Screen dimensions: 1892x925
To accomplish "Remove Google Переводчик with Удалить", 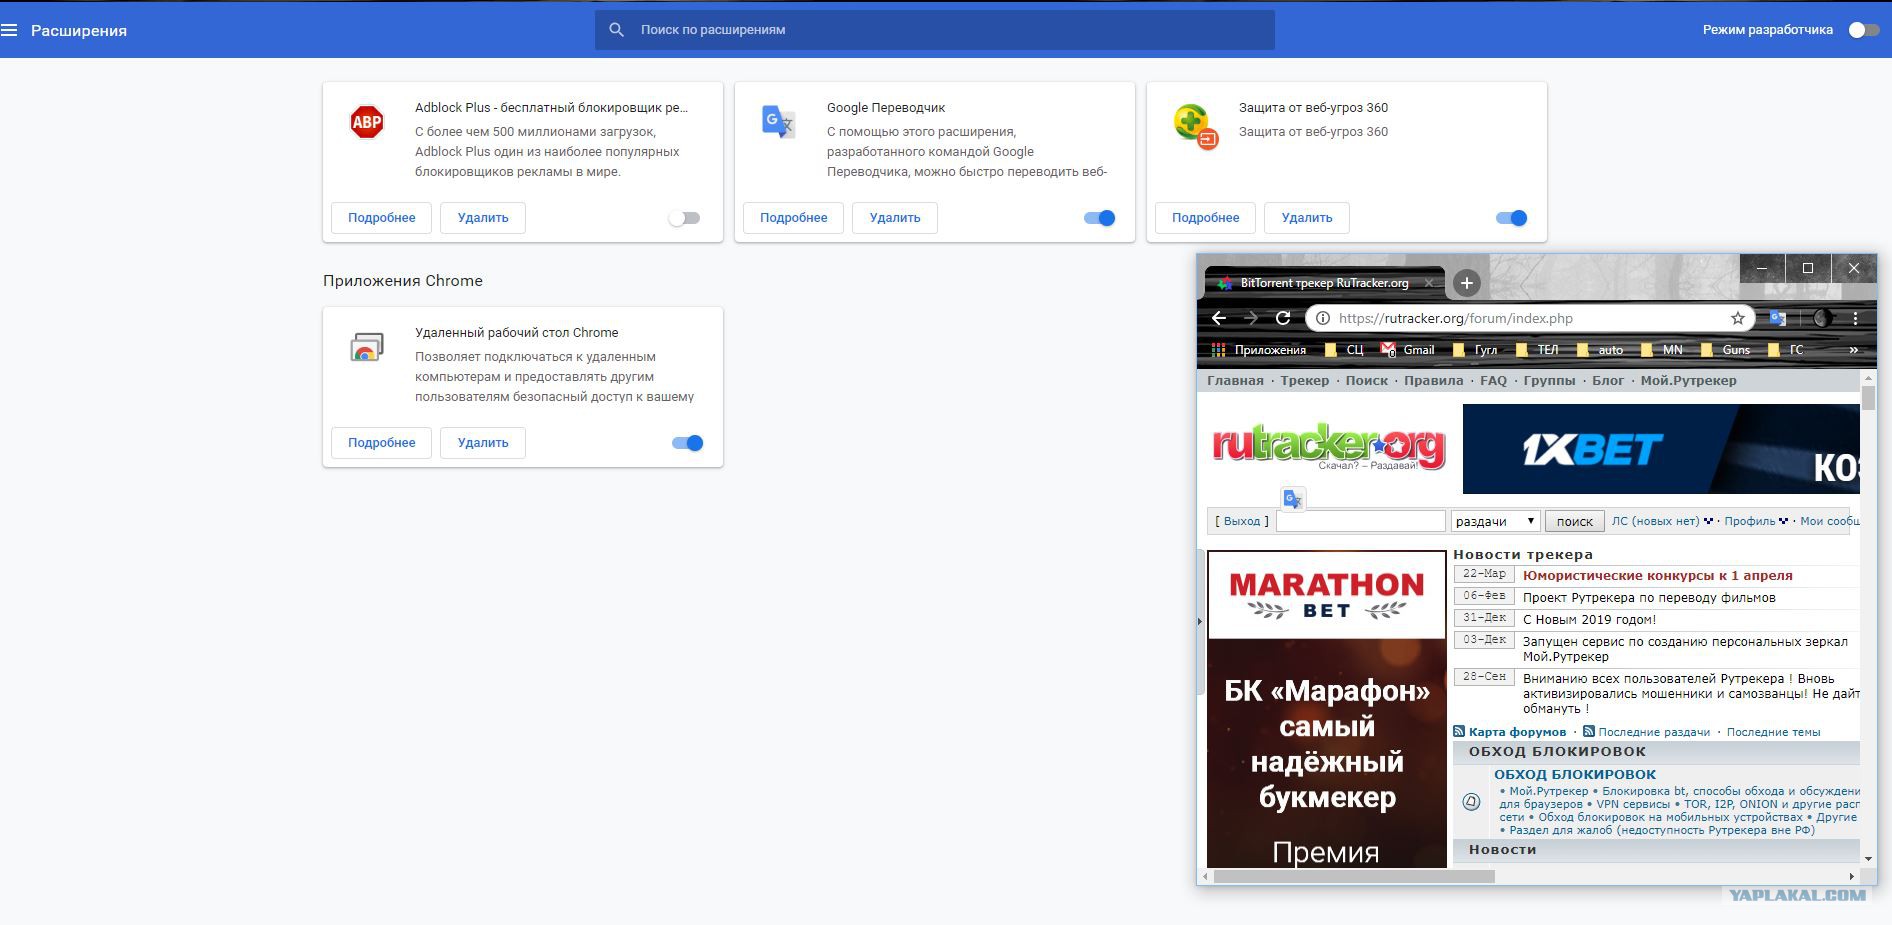I will pyautogui.click(x=895, y=218).
